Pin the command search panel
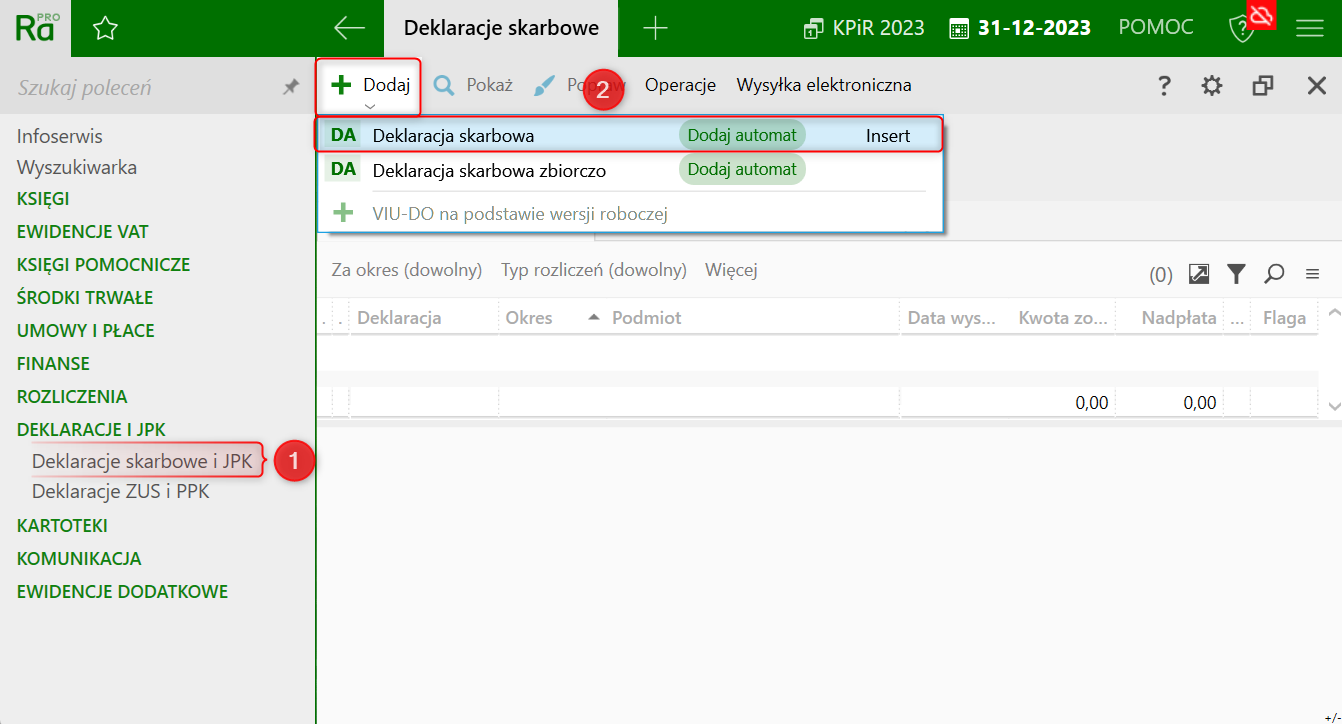The width and height of the screenshot is (1342, 724). coord(291,87)
